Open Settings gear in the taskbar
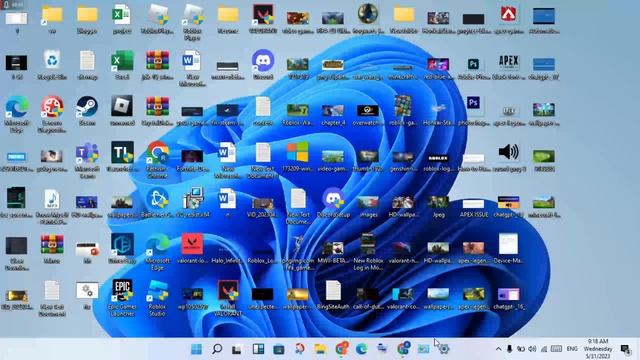The height and width of the screenshot is (360, 640). [x=444, y=349]
